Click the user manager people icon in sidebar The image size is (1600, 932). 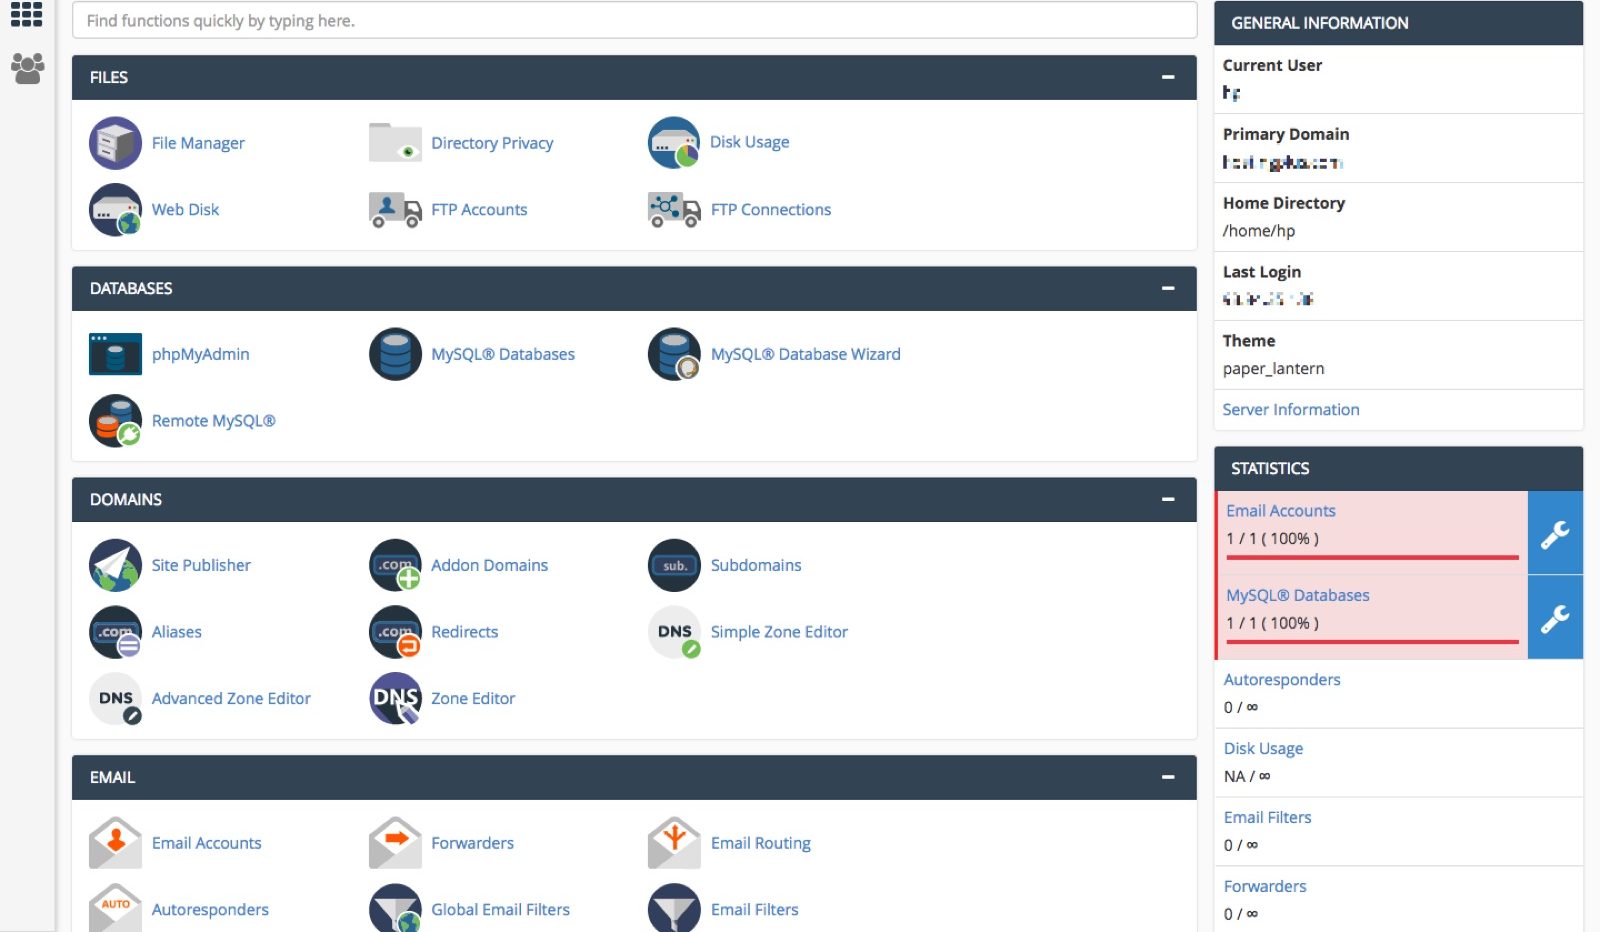click(27, 68)
